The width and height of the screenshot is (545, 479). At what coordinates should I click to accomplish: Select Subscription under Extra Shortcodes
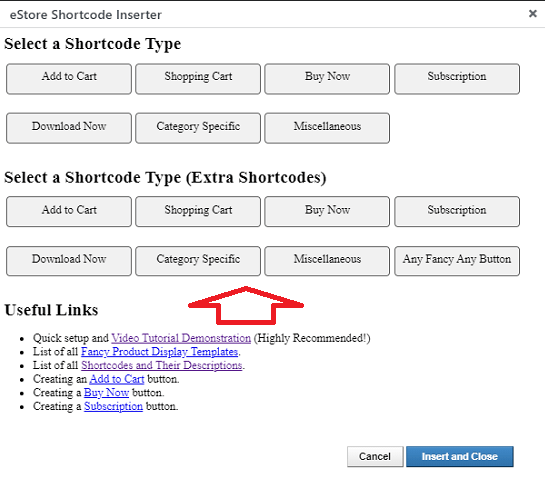pyautogui.click(x=457, y=212)
